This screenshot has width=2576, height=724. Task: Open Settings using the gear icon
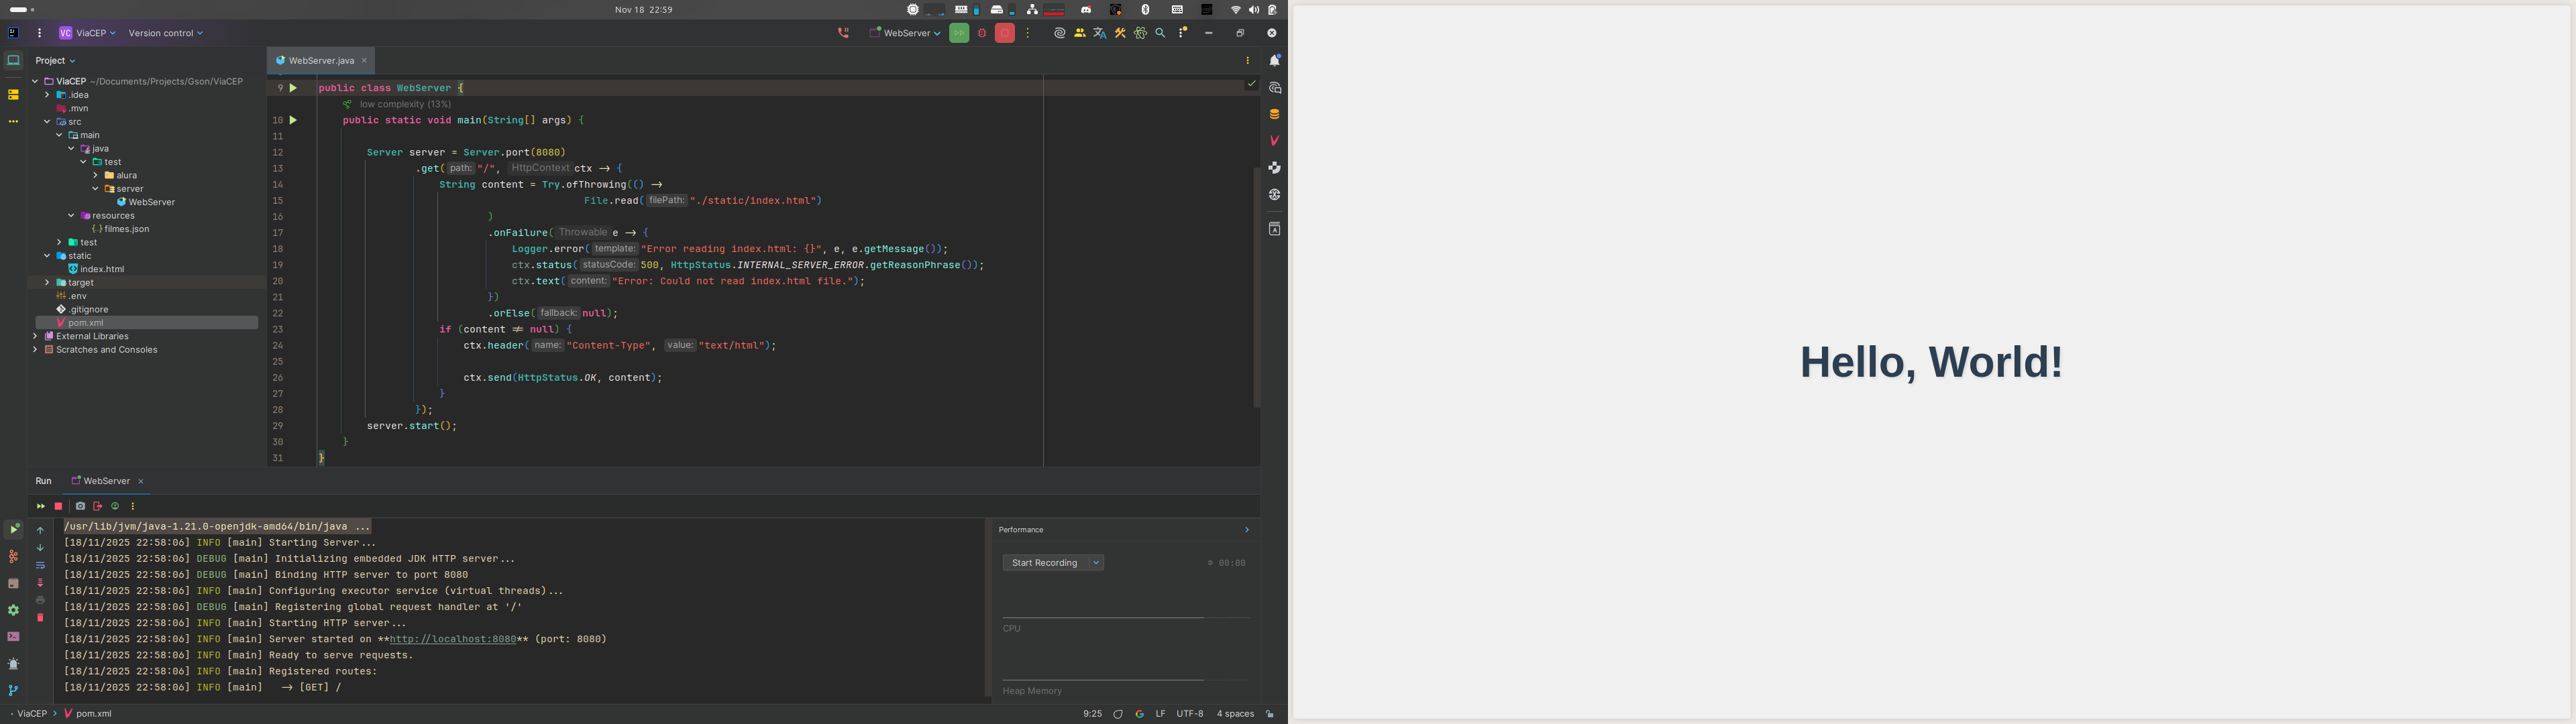[14, 611]
